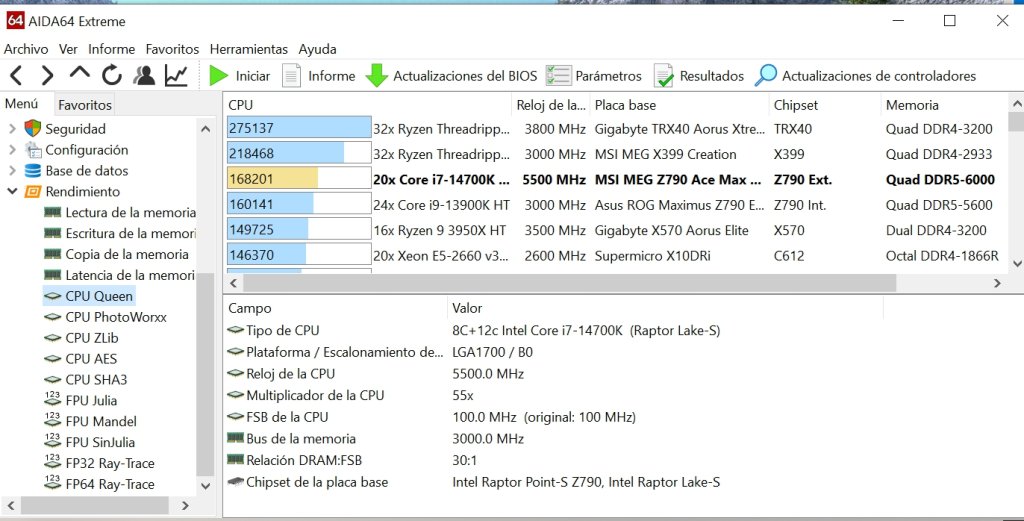The image size is (1024, 521).
Task: Expand the Configuración tree node
Action: tap(12, 150)
